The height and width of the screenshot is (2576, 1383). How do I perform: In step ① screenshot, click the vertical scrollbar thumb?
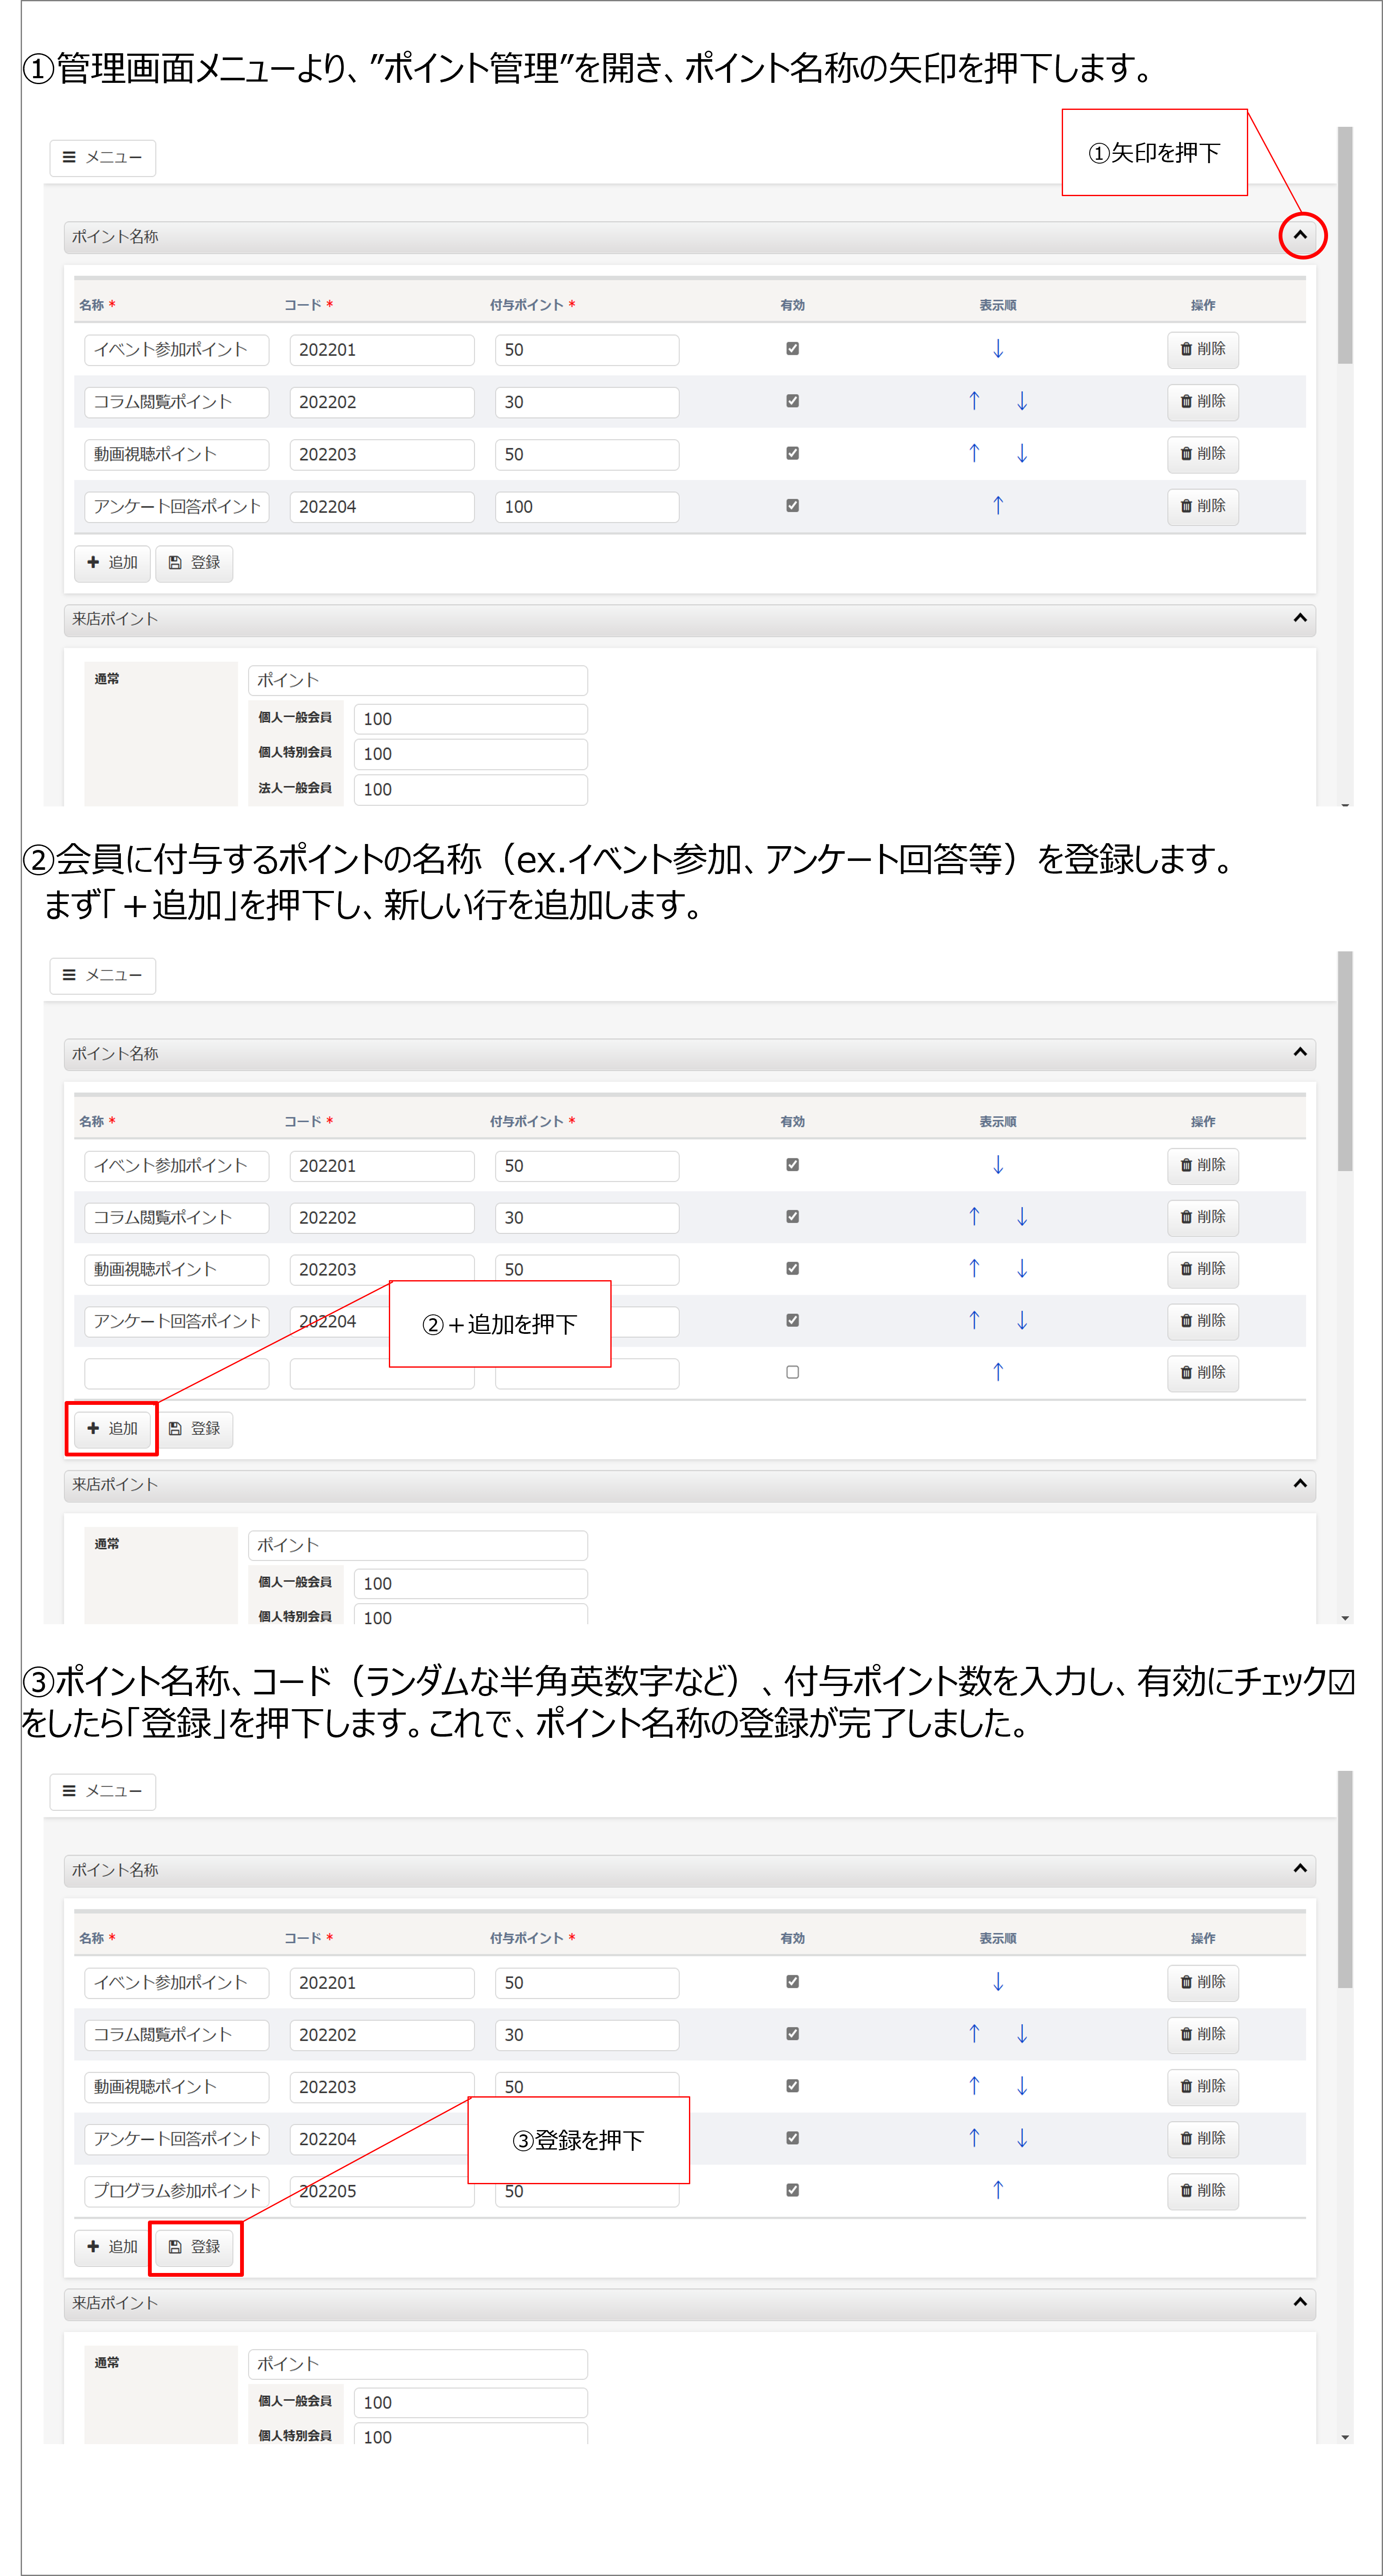pyautogui.click(x=1345, y=245)
